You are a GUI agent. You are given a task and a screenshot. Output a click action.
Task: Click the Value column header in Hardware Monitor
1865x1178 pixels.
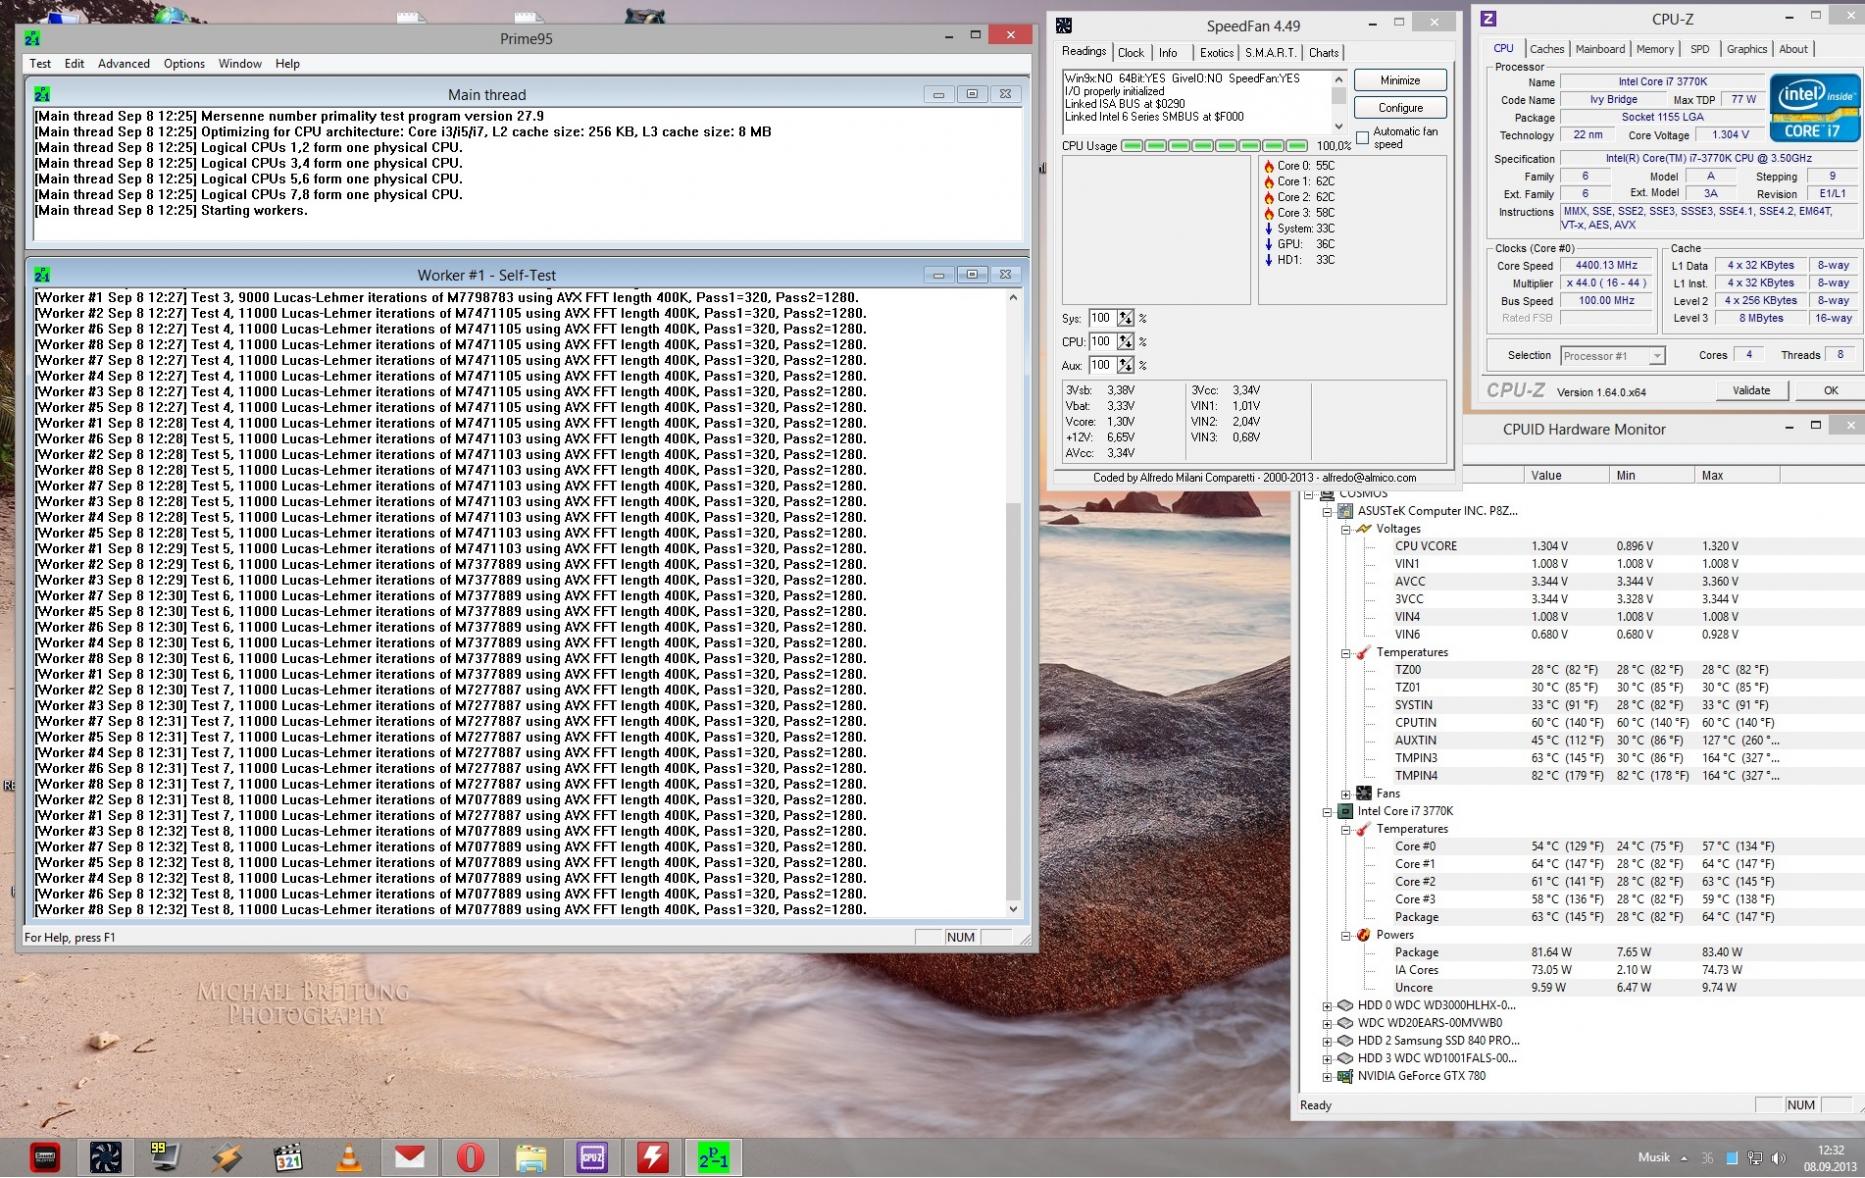click(1566, 475)
